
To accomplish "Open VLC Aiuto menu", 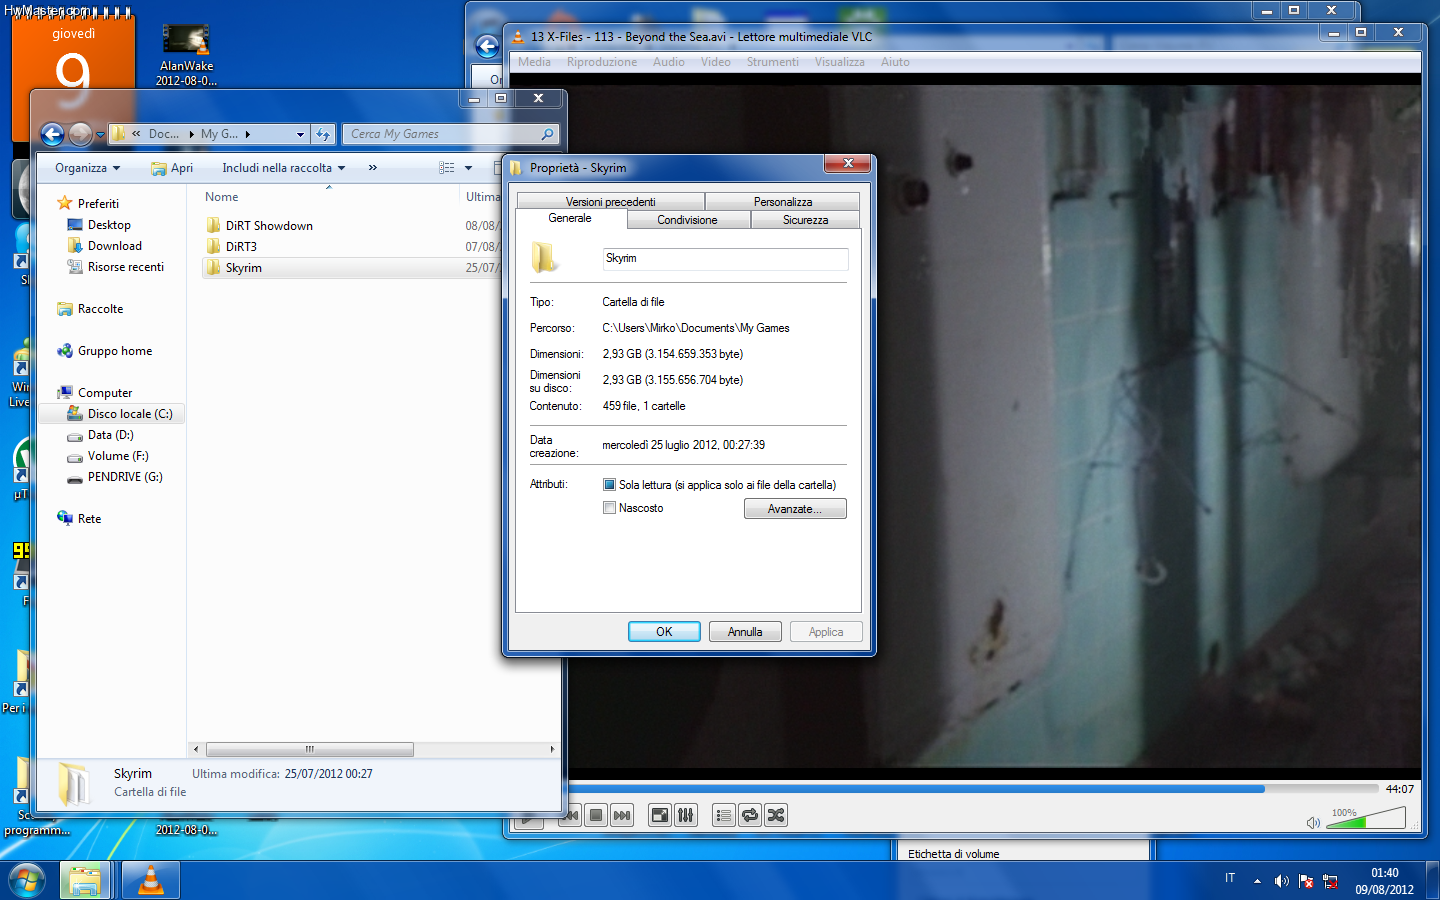I will click(895, 62).
